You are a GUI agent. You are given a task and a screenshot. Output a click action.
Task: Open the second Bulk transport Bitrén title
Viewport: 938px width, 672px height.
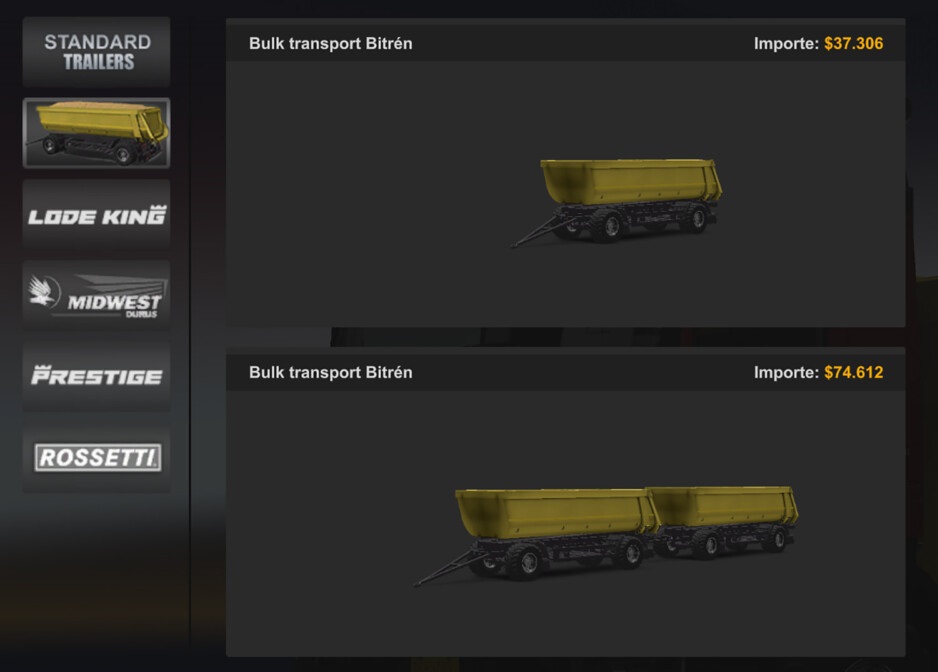coord(330,373)
